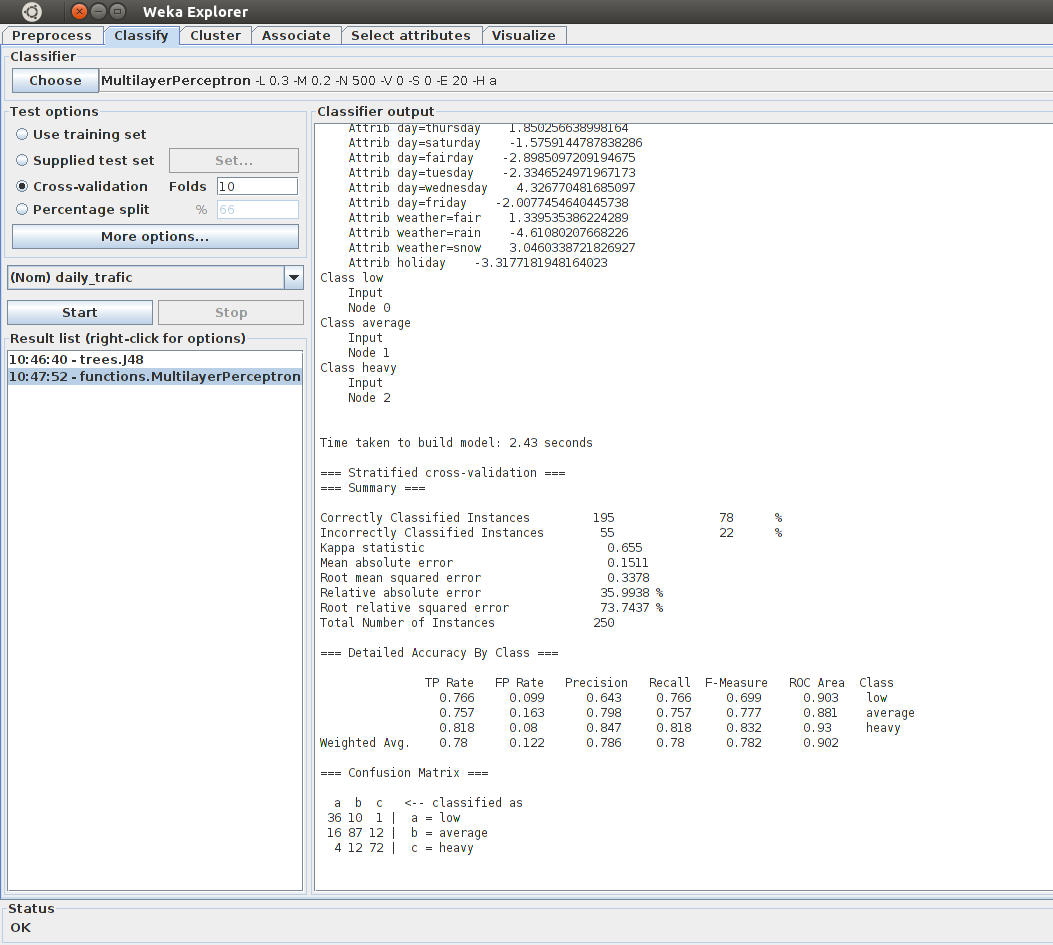This screenshot has height=945, width=1053.
Task: Go to the Associate tab
Action: tap(296, 36)
